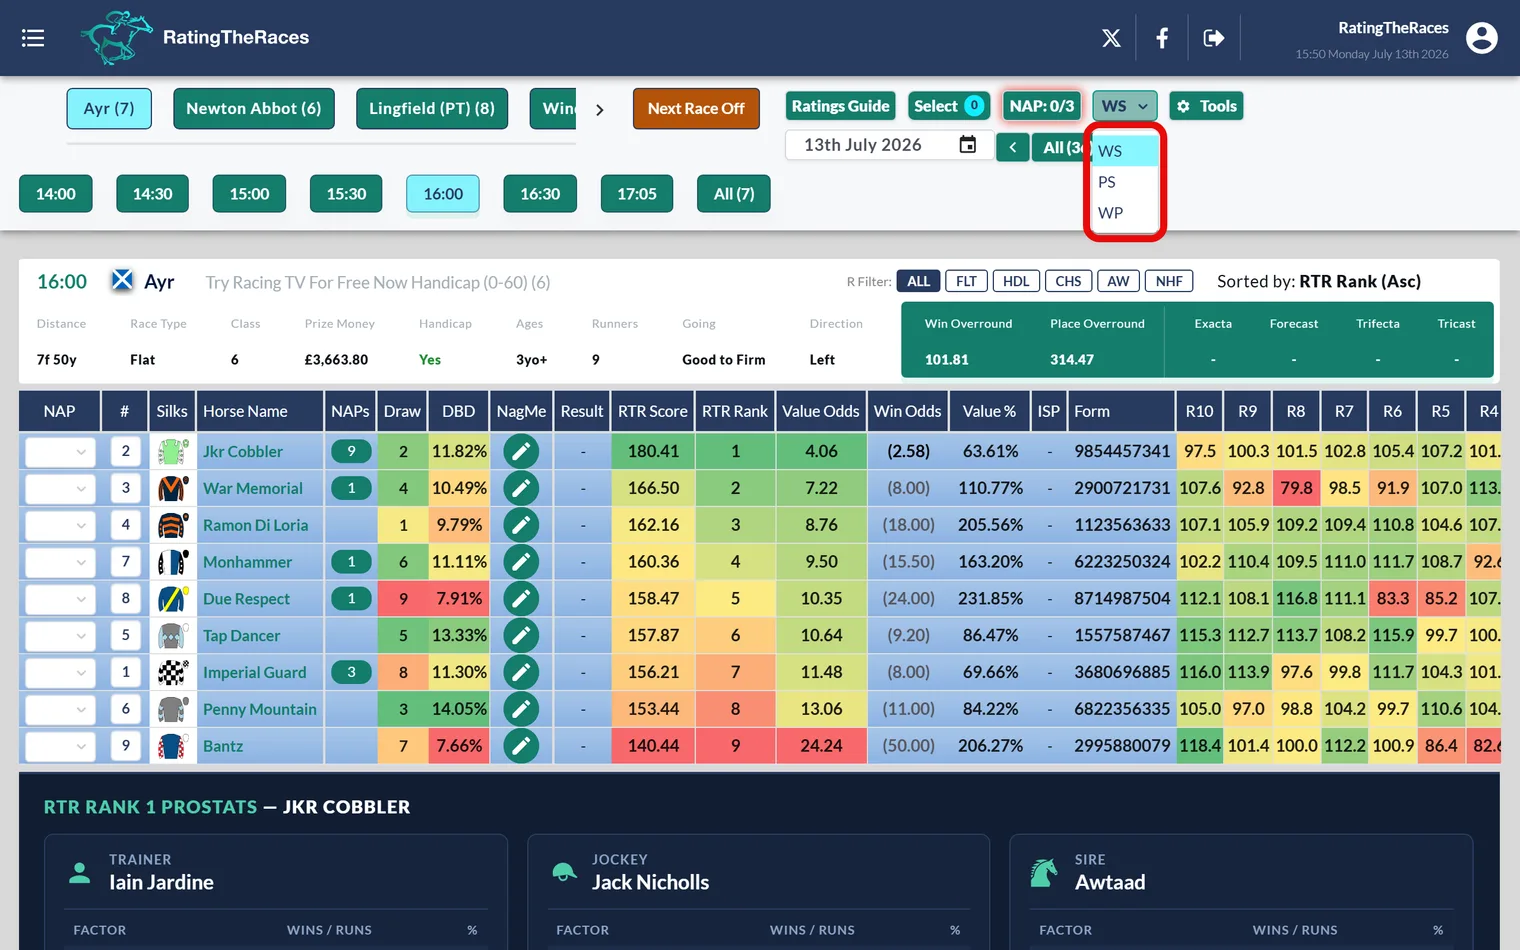The image size is (1520, 950).
Task: Click the Next Race Off button
Action: 696,108
